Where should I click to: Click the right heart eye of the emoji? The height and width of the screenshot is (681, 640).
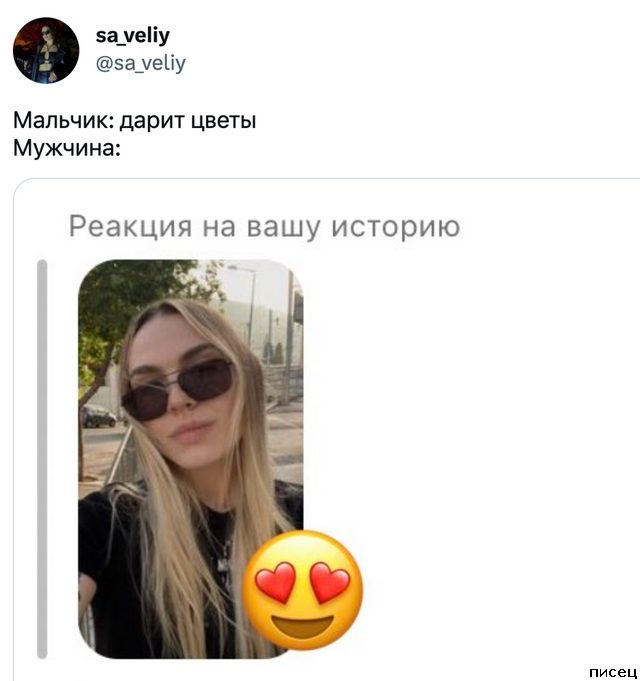point(330,582)
